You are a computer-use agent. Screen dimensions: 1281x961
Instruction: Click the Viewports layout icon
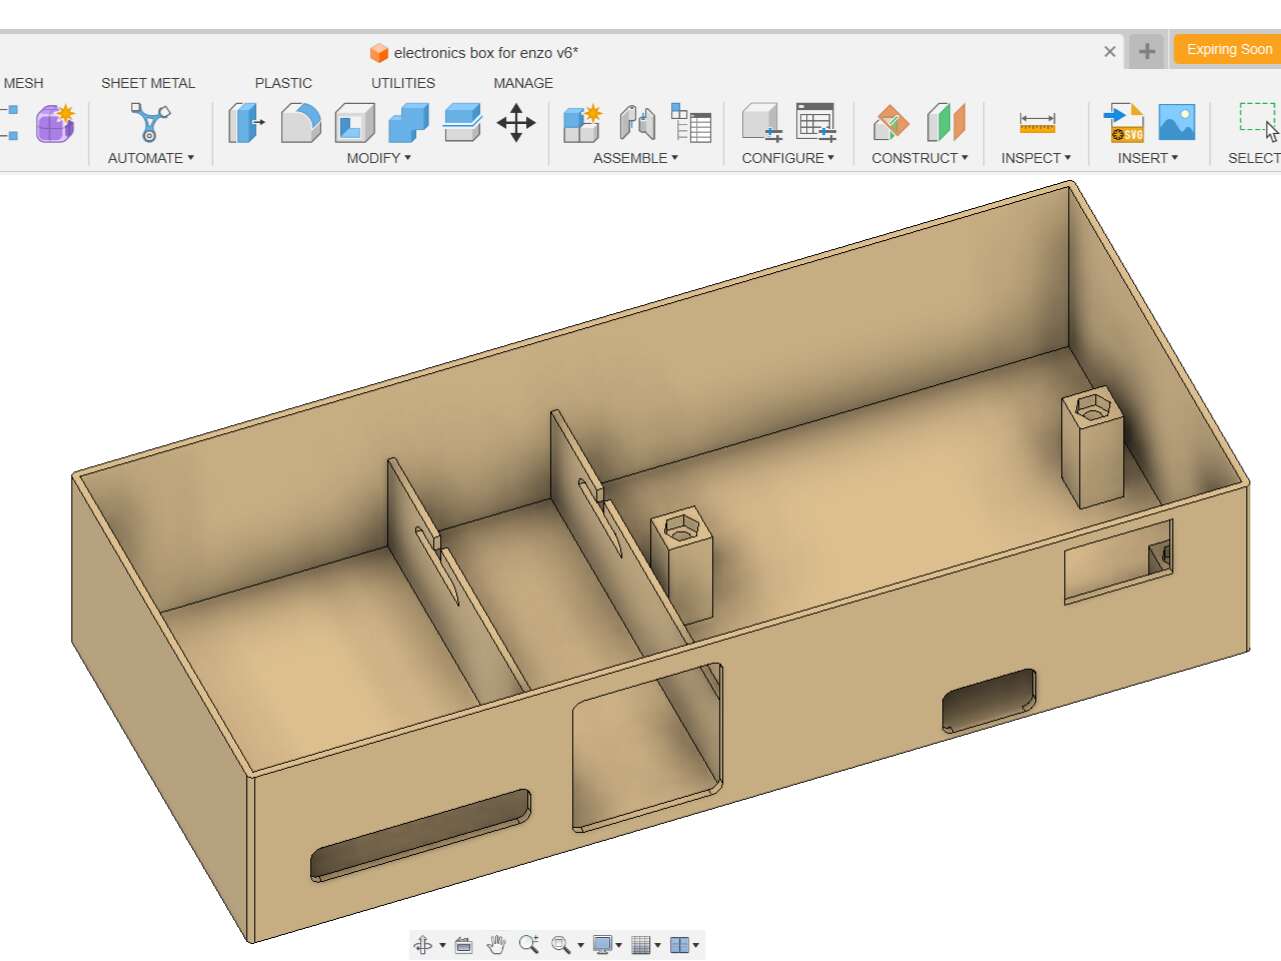(x=679, y=945)
